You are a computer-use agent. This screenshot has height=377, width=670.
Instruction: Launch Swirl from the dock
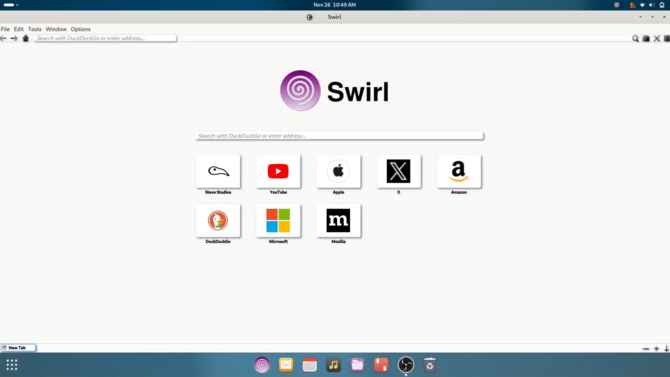coord(262,365)
